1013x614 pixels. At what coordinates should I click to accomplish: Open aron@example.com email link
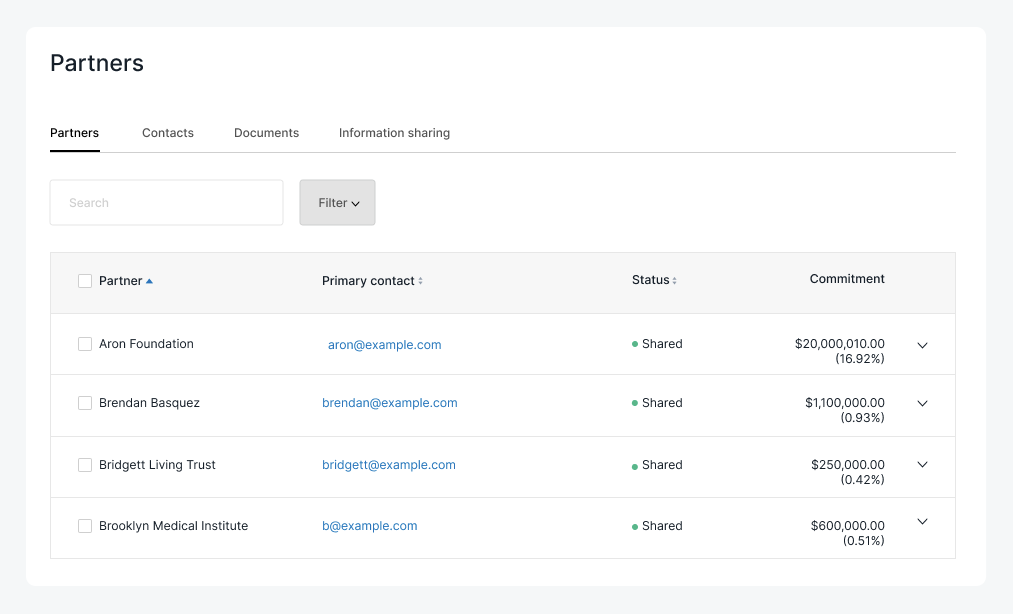pos(384,345)
